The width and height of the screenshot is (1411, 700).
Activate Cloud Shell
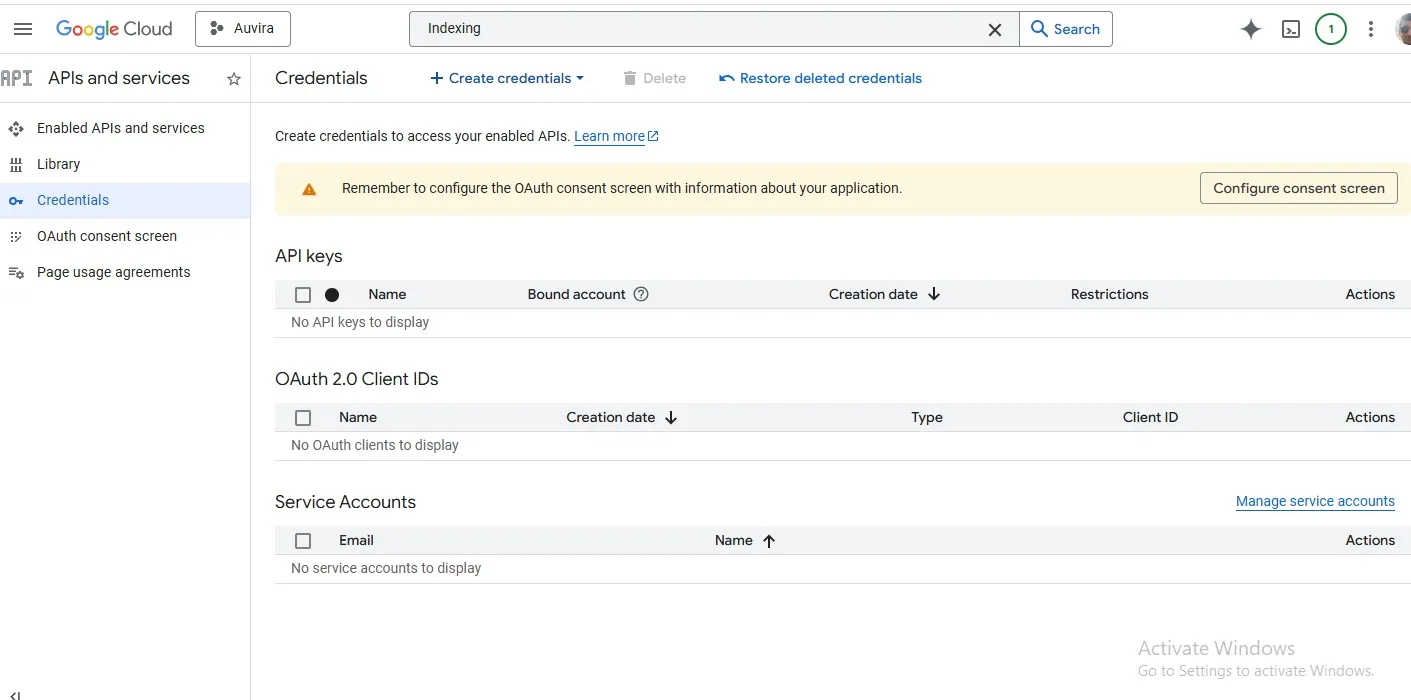(1290, 29)
